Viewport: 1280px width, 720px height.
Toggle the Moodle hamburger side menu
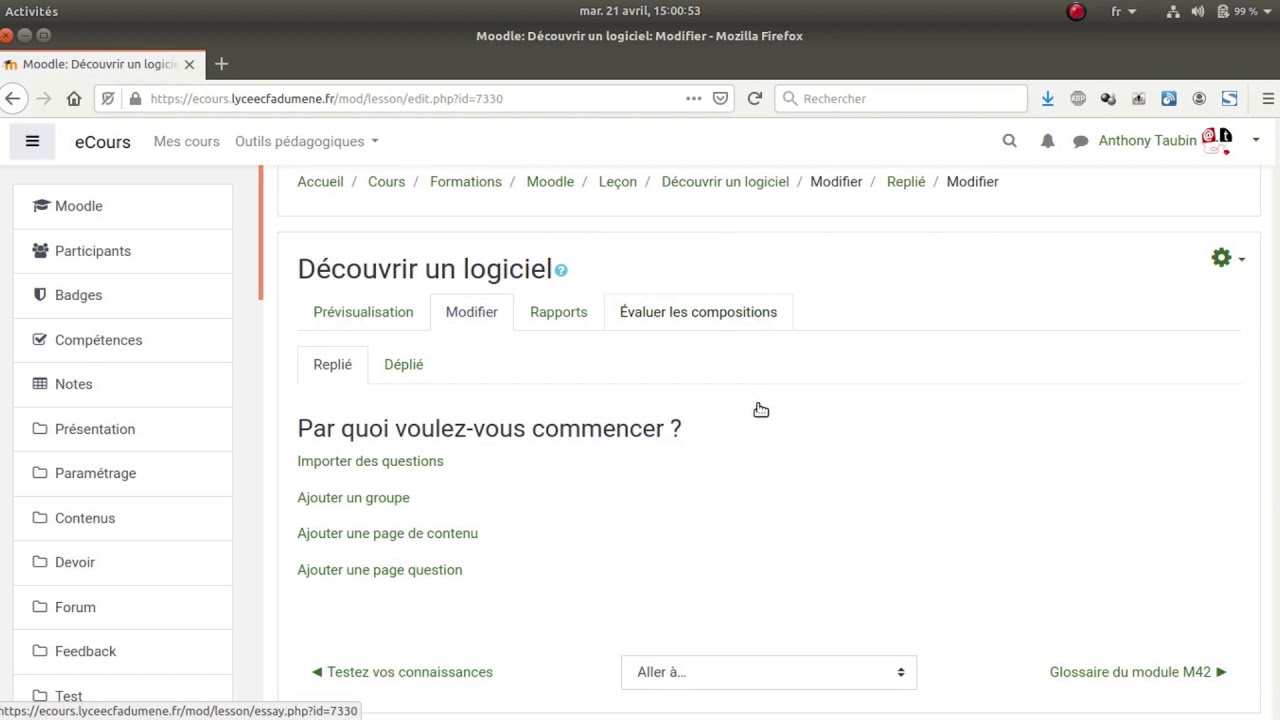point(32,141)
